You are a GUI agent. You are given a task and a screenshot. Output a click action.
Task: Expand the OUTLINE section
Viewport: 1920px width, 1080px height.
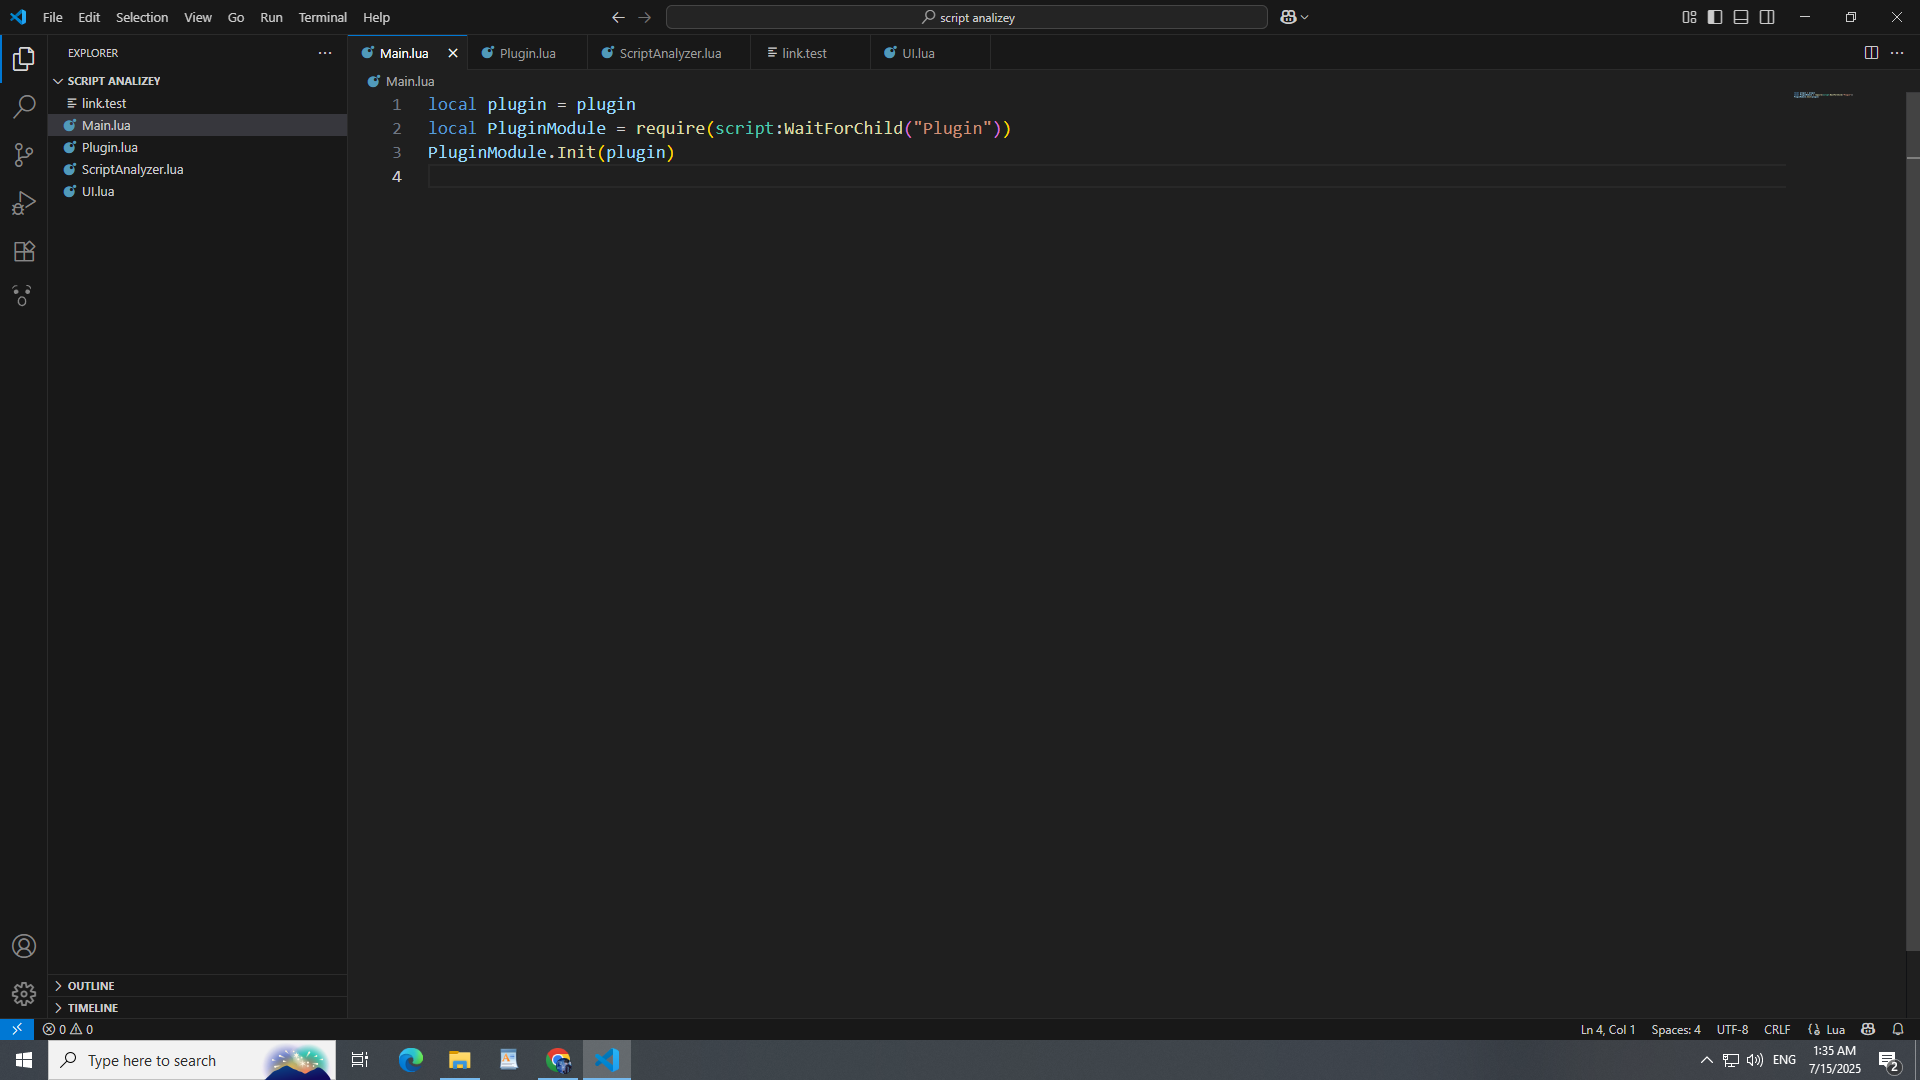(91, 986)
